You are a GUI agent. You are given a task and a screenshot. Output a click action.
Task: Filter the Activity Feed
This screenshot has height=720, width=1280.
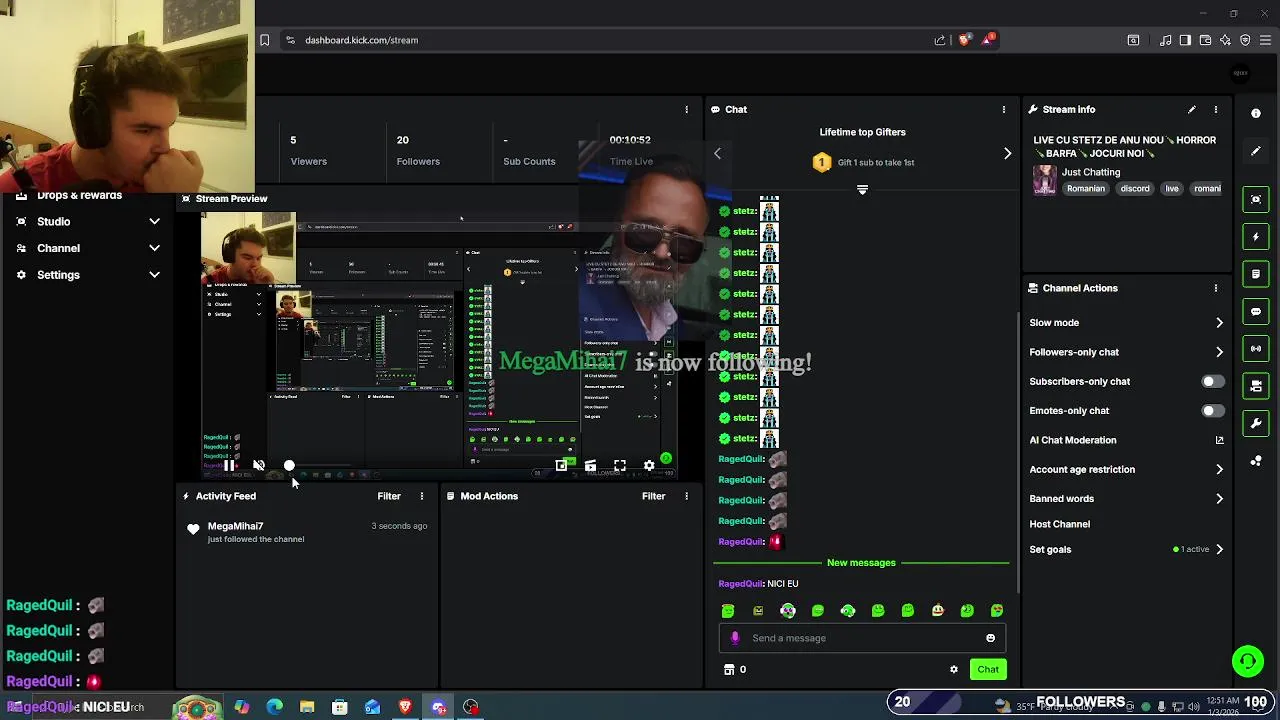tap(389, 496)
